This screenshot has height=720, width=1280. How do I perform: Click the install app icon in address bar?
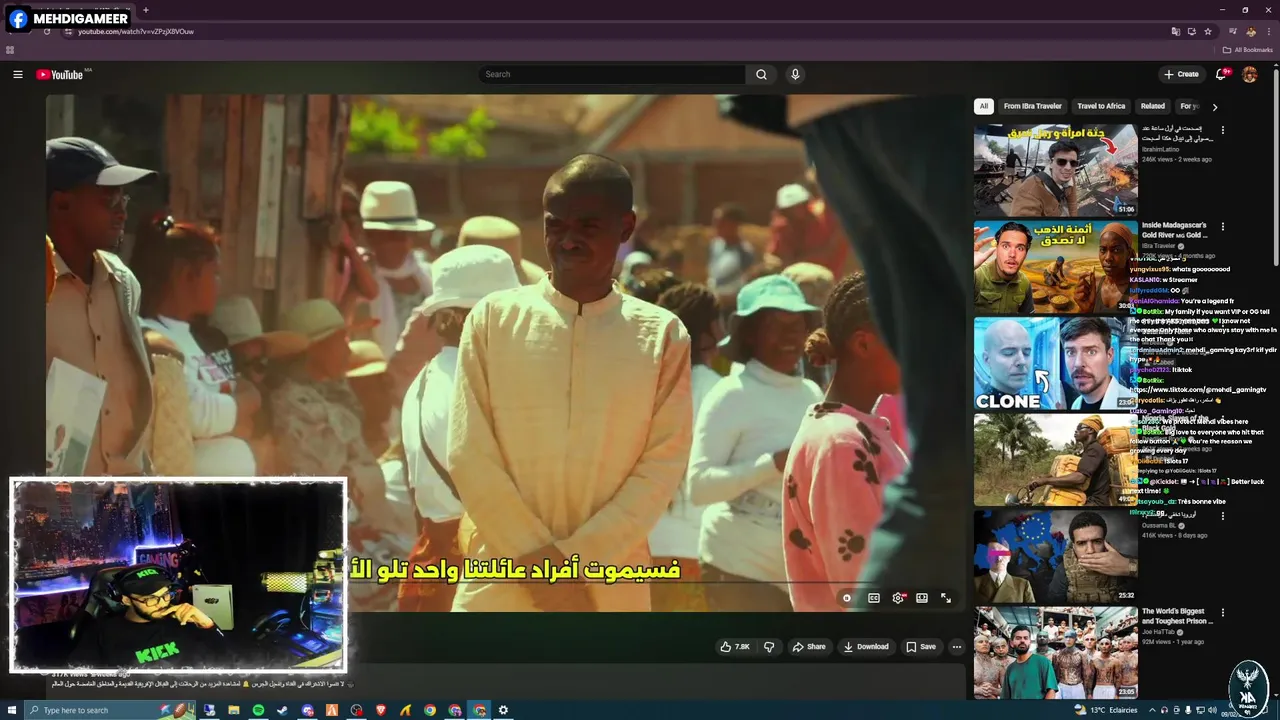pyautogui.click(x=1191, y=31)
